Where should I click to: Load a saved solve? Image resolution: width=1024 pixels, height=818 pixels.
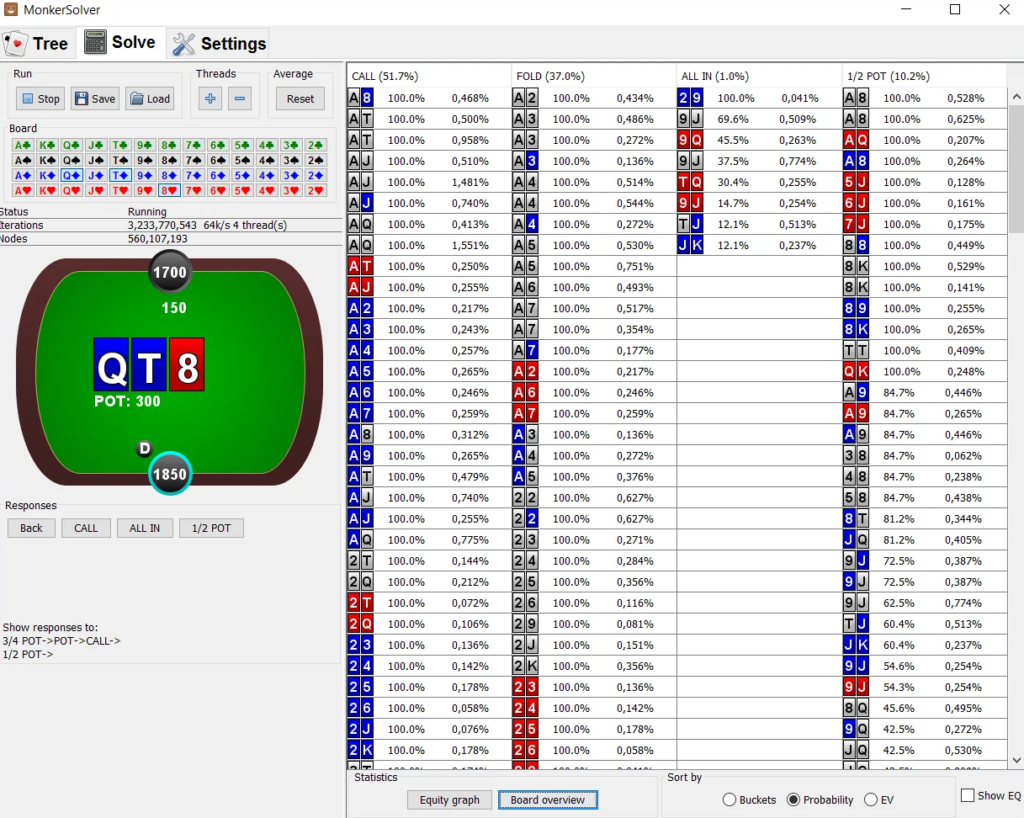tap(150, 99)
